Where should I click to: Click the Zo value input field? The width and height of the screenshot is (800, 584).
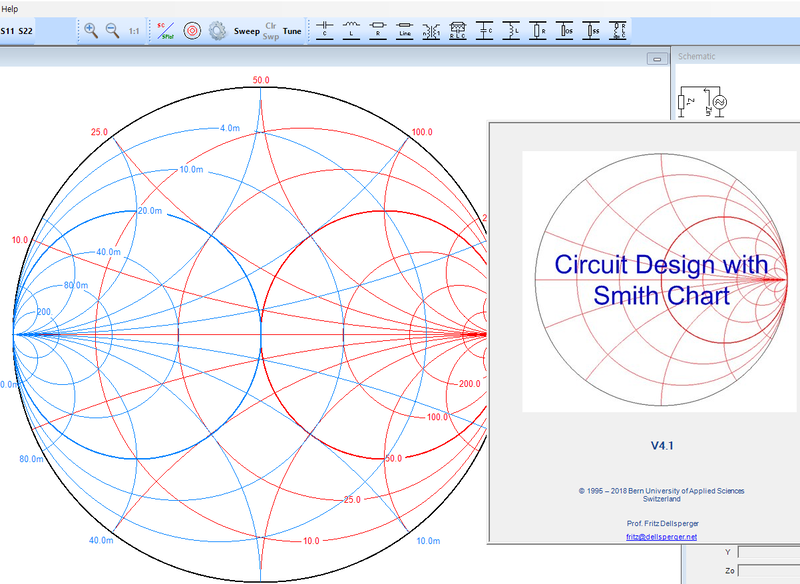[769, 571]
